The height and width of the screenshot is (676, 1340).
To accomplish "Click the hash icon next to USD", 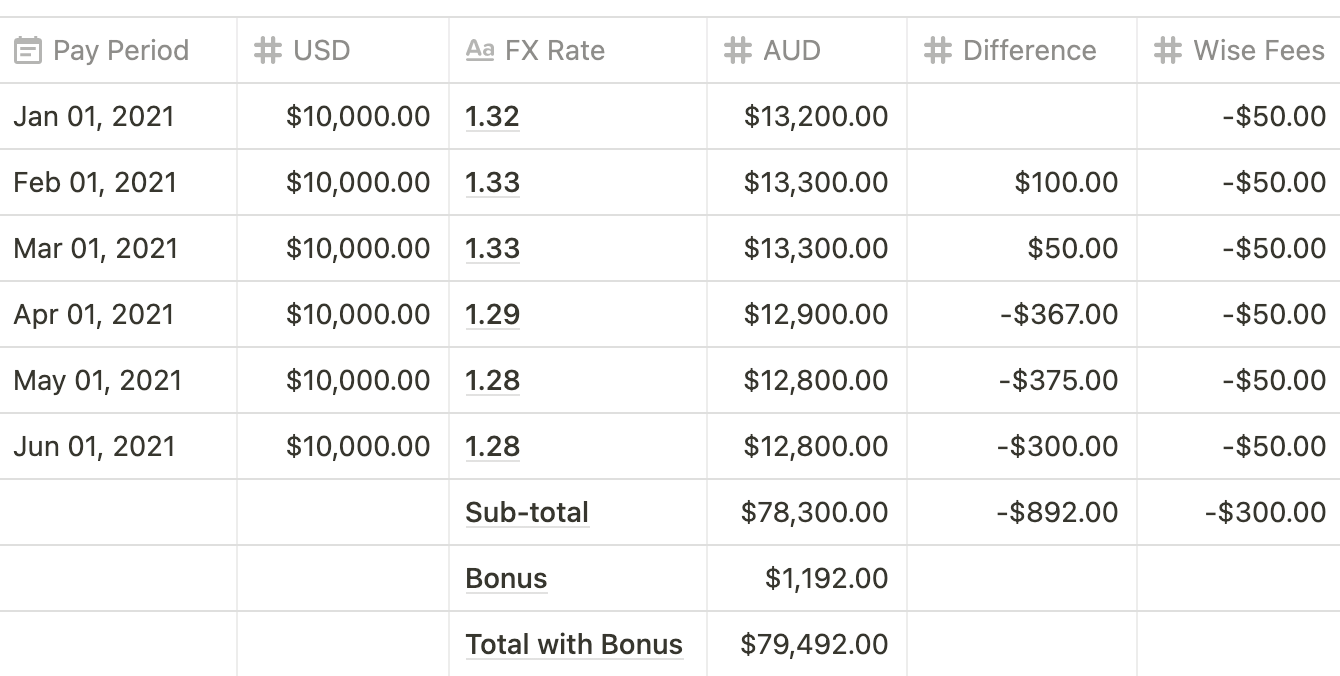I will (268, 51).
